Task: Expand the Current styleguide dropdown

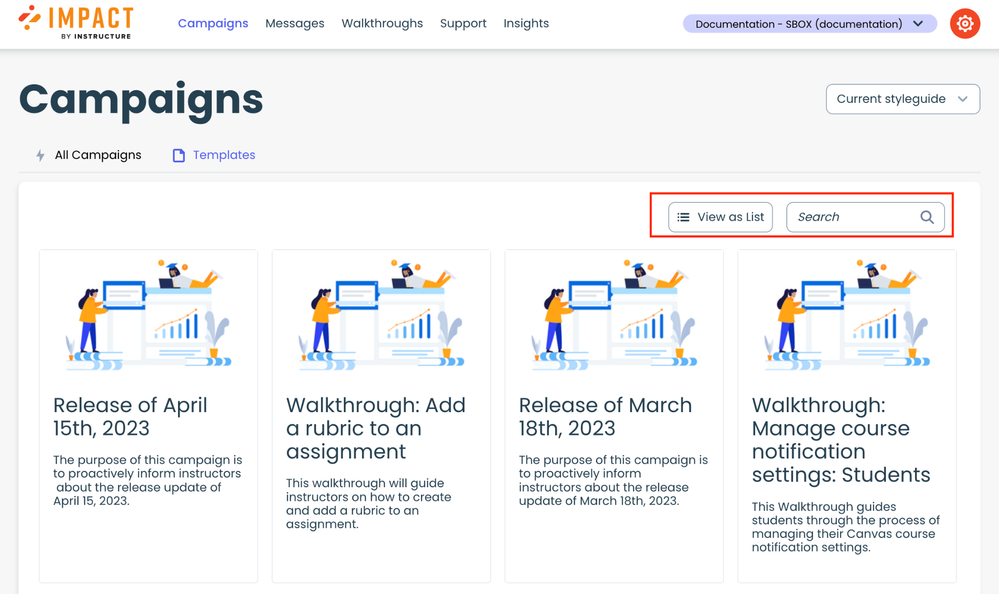Action: click(901, 99)
